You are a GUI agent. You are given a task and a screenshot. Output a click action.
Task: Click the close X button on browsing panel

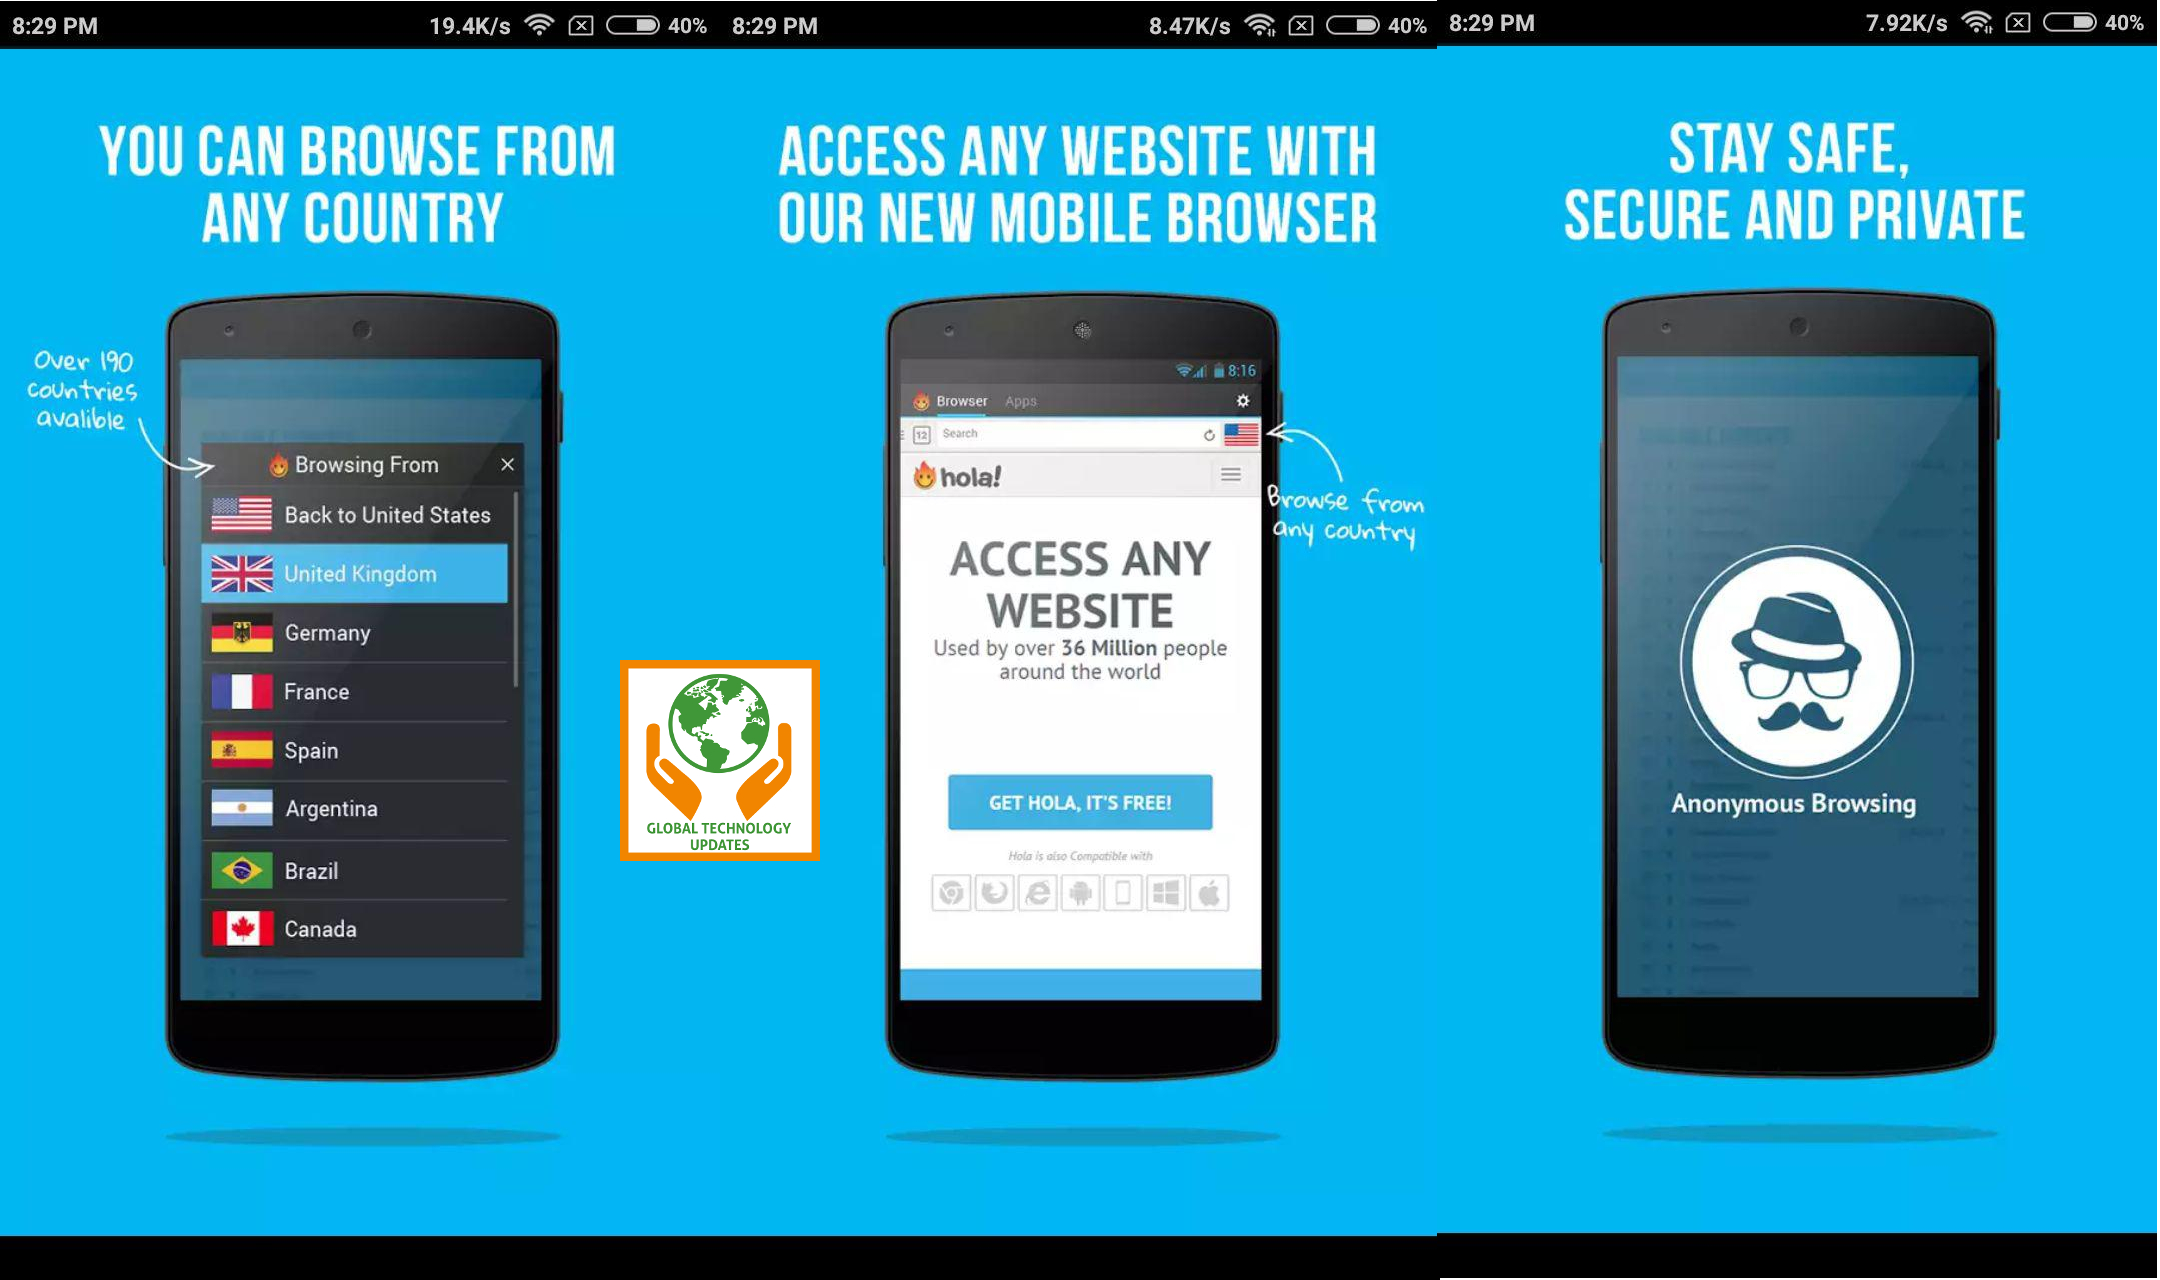[509, 465]
